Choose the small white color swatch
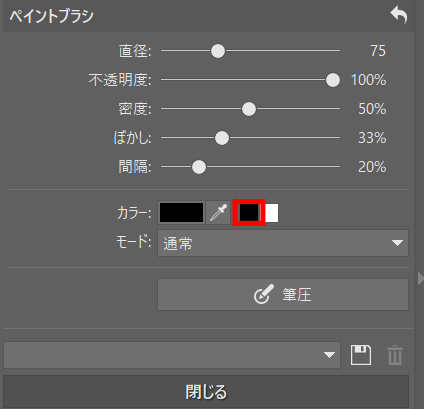Image resolution: width=424 pixels, height=409 pixels. 272,213
